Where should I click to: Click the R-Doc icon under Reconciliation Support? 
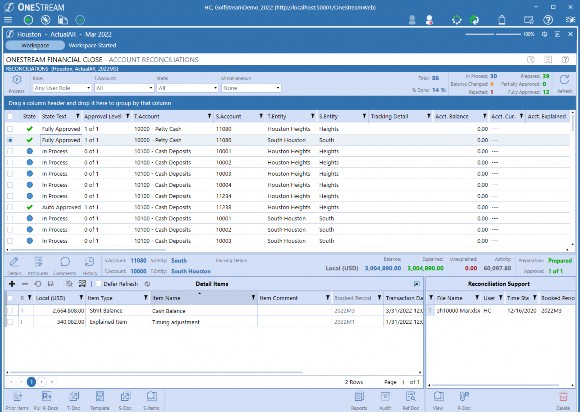coord(464,396)
